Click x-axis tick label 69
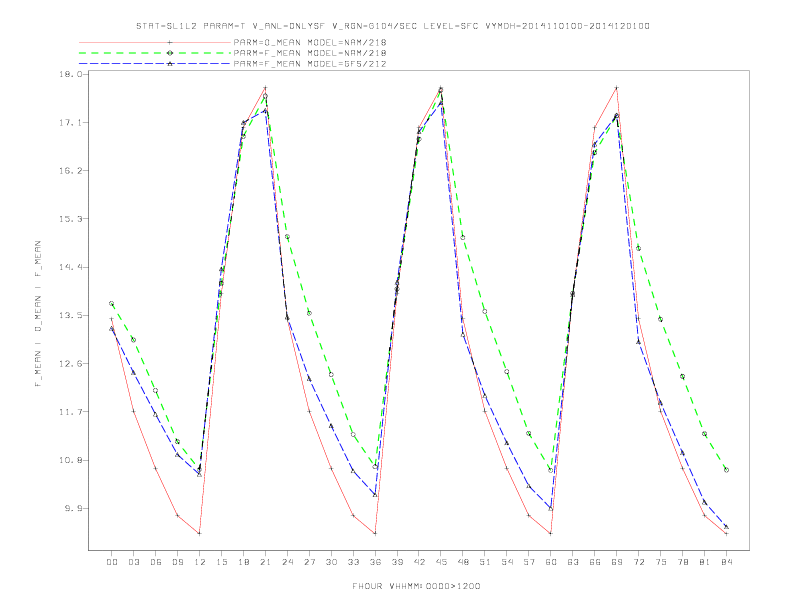792x612 pixels. tap(617, 562)
